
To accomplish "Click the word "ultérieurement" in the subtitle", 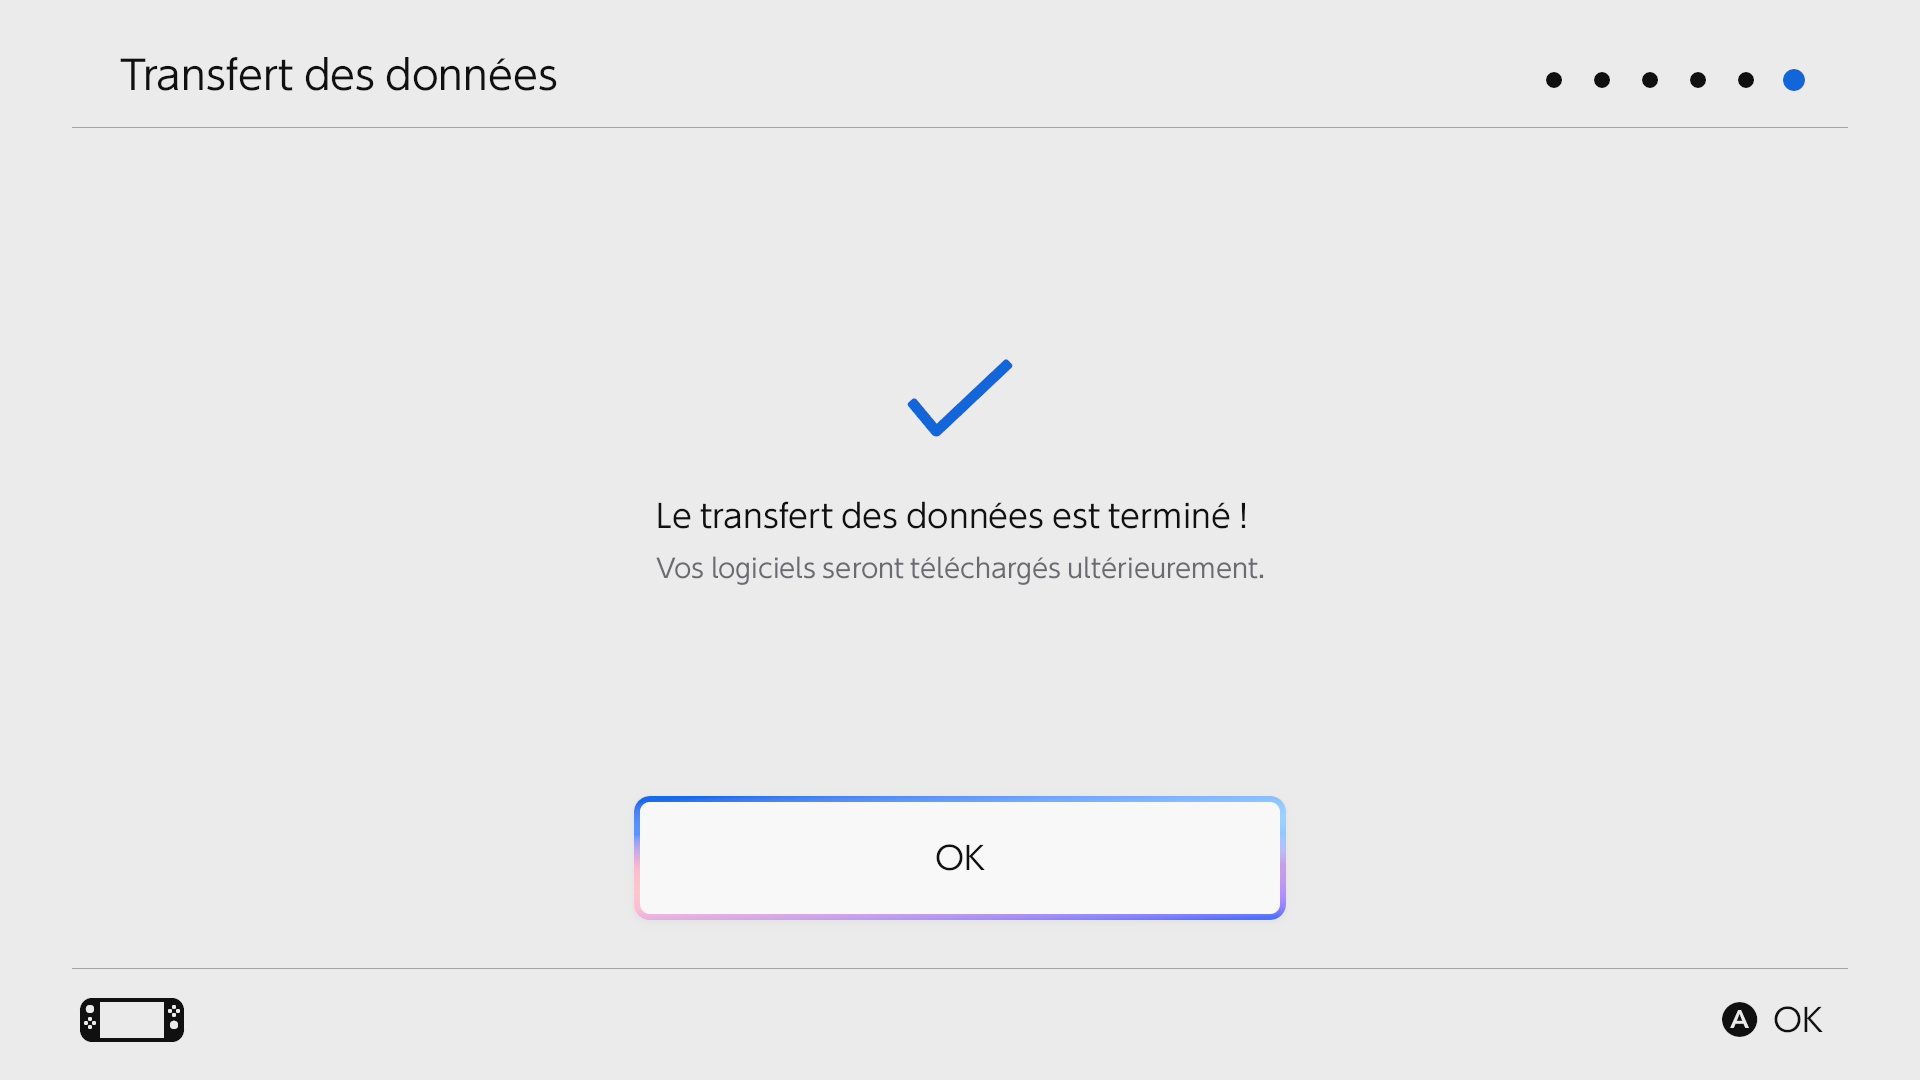I will (1164, 568).
